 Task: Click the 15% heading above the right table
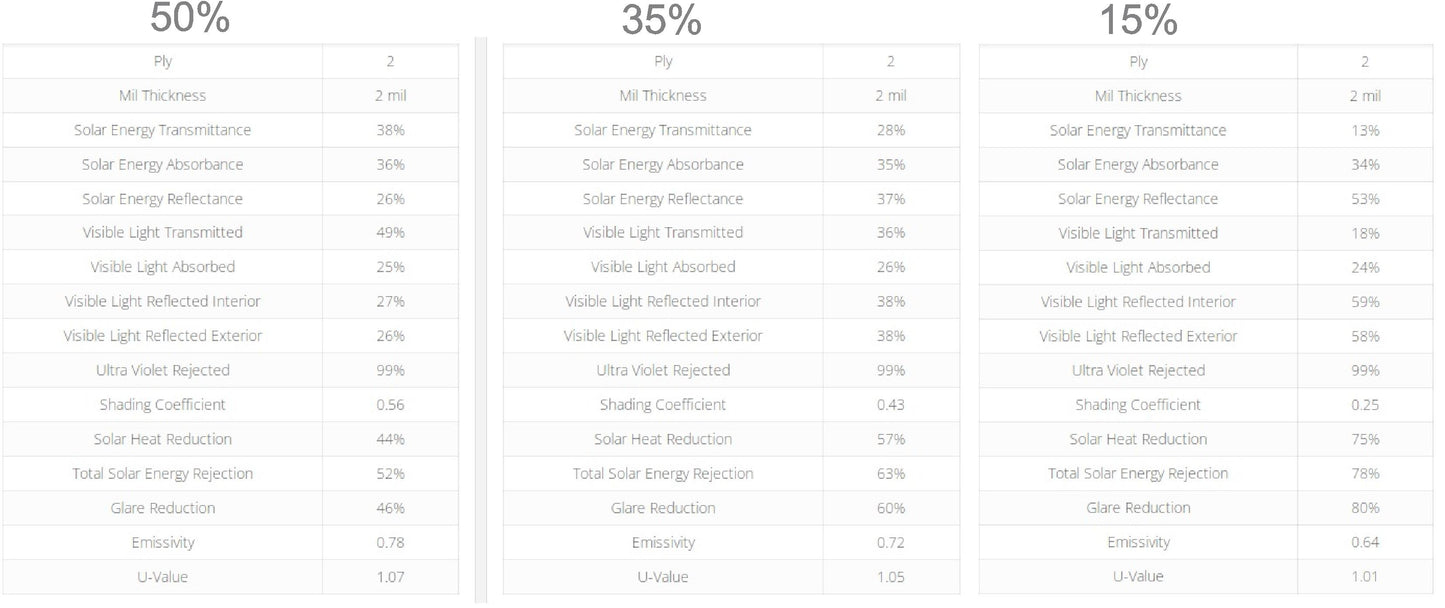coord(1138,20)
